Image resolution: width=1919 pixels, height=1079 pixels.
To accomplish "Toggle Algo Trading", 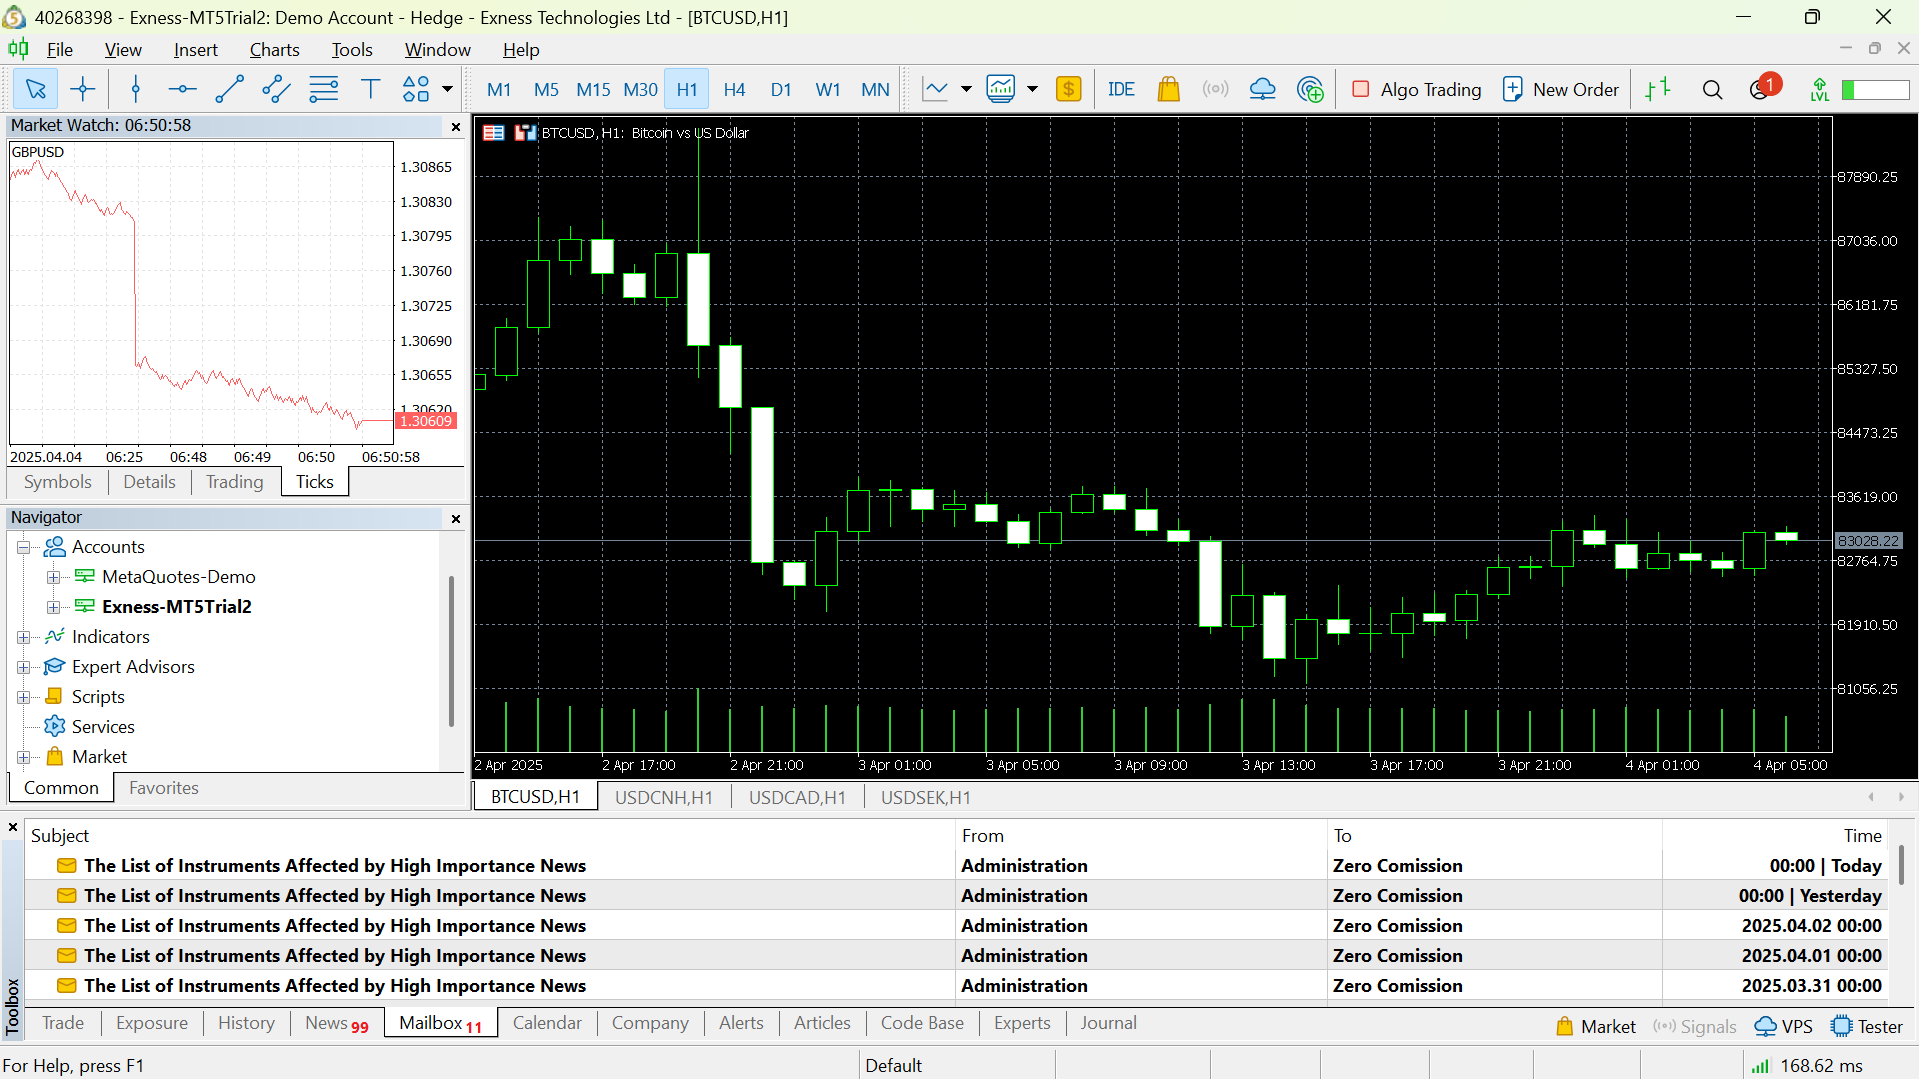I will (1416, 90).
